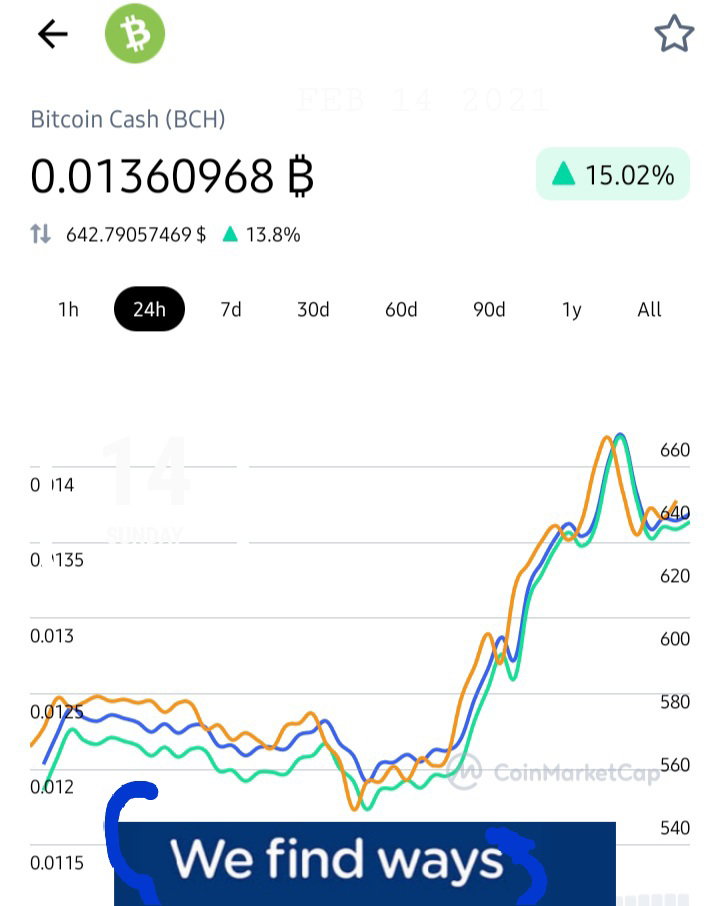Show the All time range

(x=649, y=310)
